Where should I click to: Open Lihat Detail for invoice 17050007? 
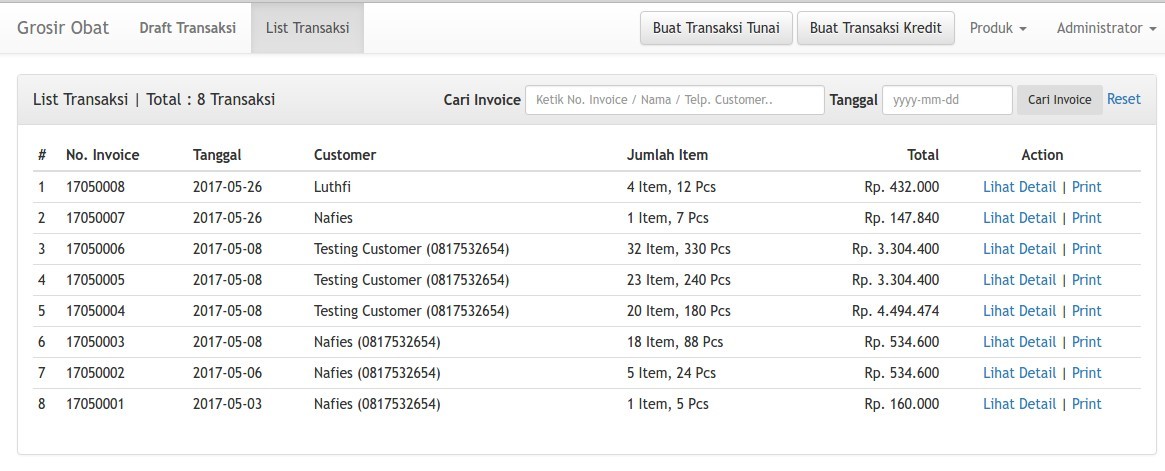(x=1019, y=218)
